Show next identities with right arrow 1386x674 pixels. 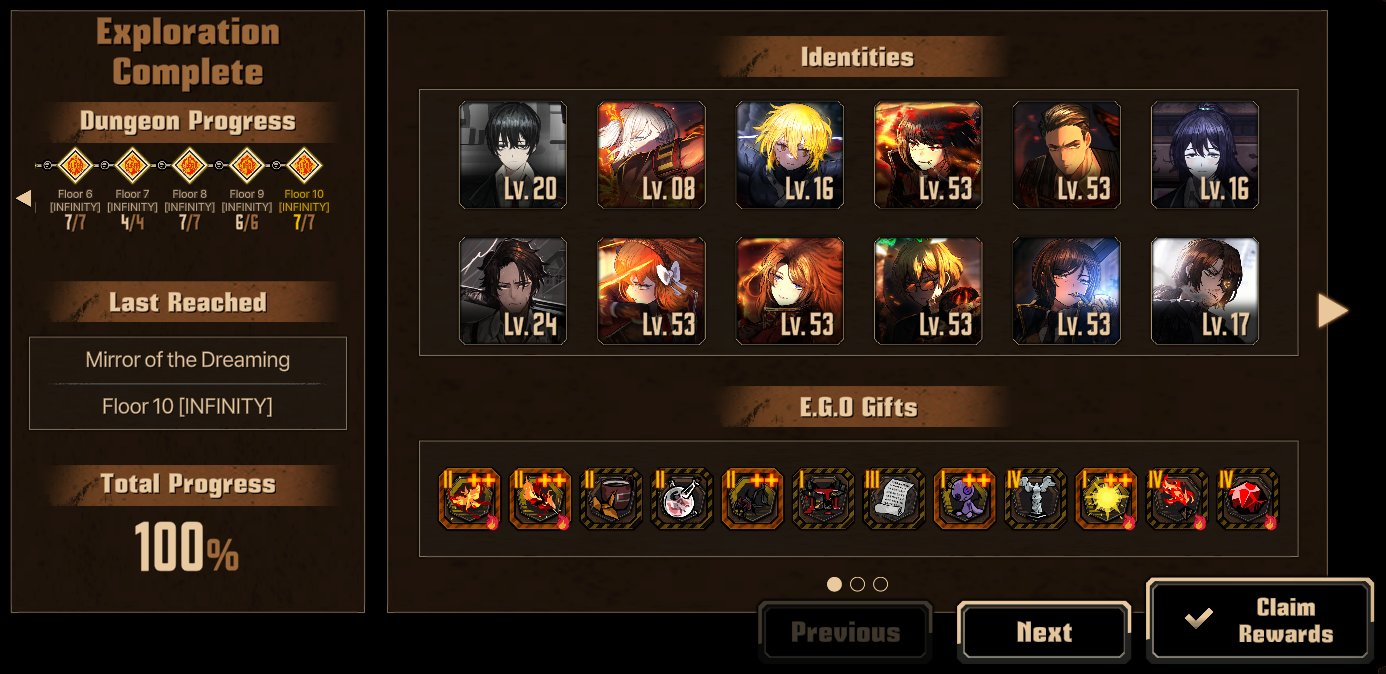pos(1332,311)
